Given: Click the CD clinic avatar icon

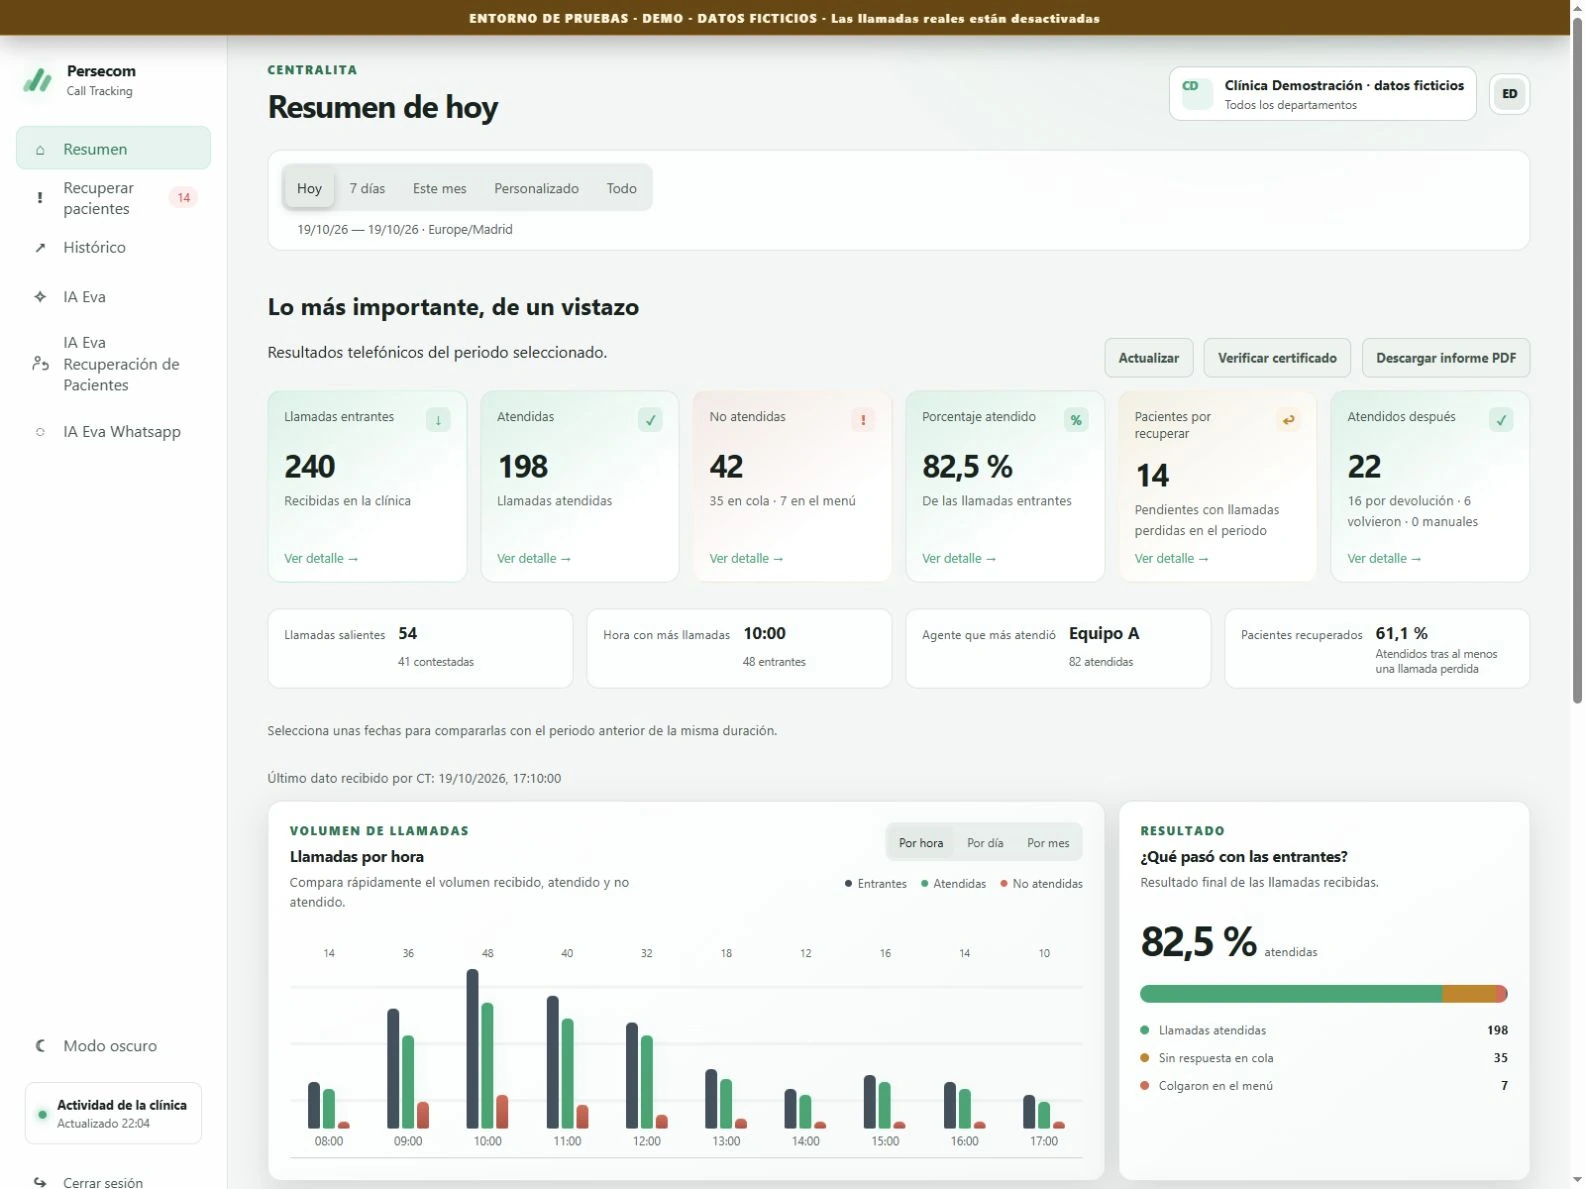Looking at the screenshot, I should pos(1197,94).
